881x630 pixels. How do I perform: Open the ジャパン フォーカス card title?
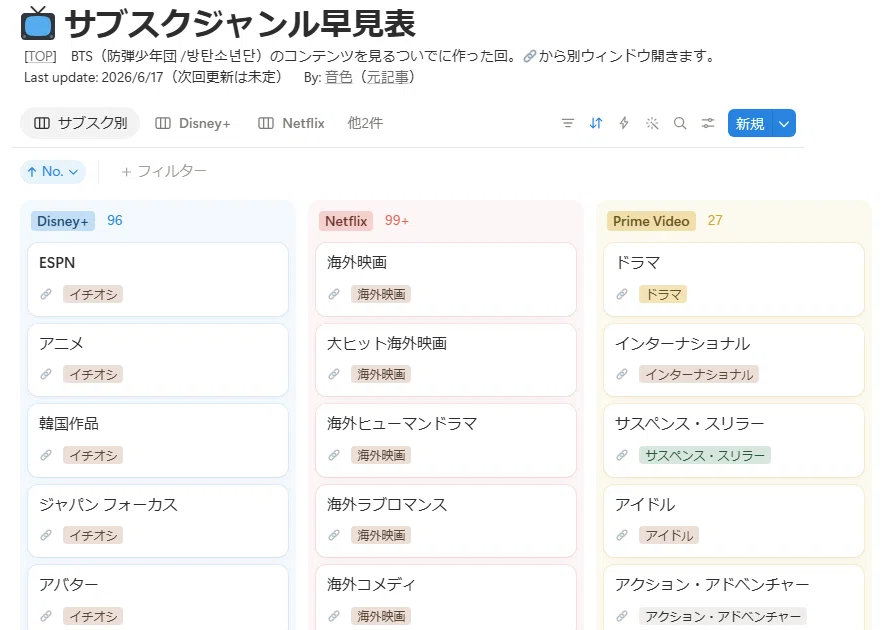coord(108,505)
